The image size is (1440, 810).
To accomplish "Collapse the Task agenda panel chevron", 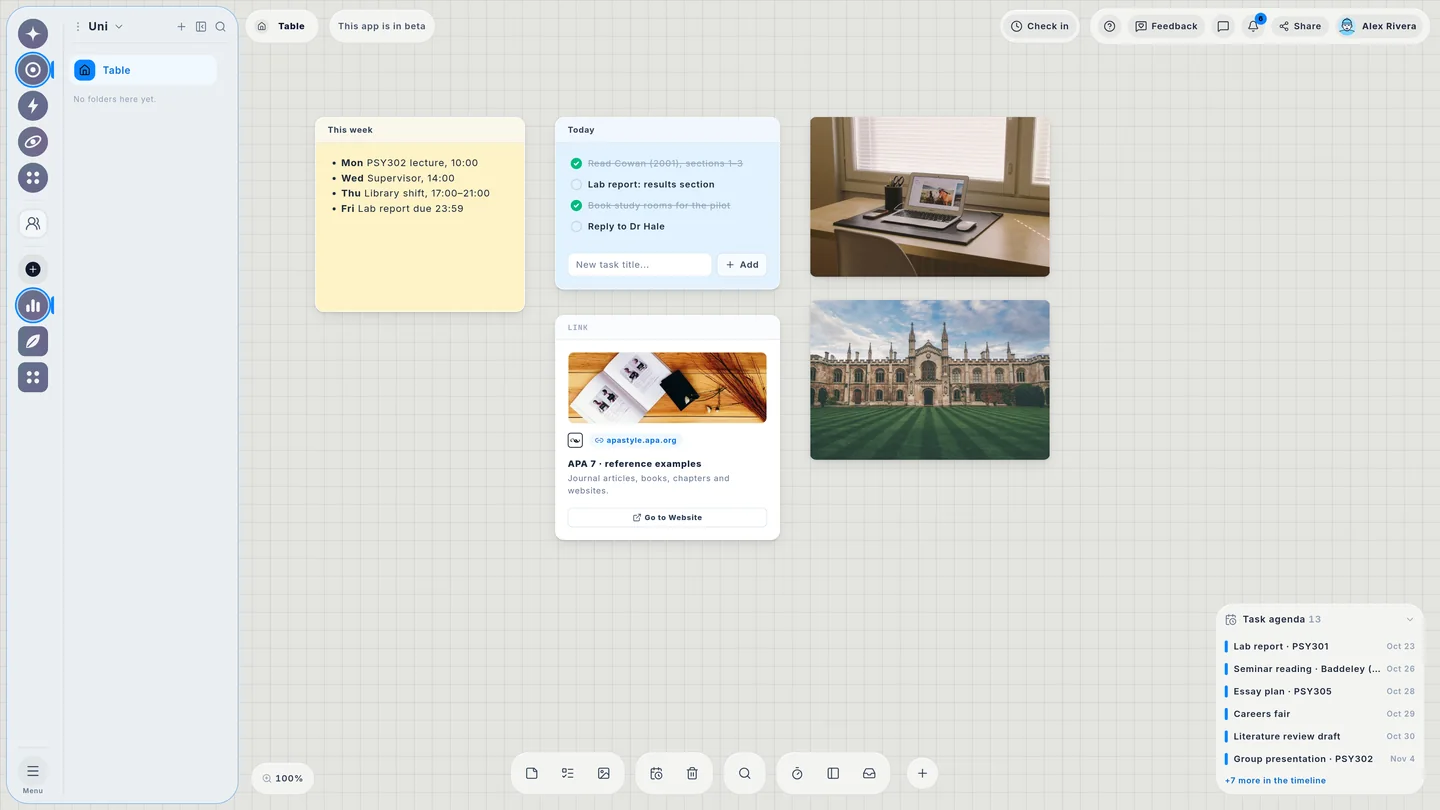I will (x=1410, y=620).
